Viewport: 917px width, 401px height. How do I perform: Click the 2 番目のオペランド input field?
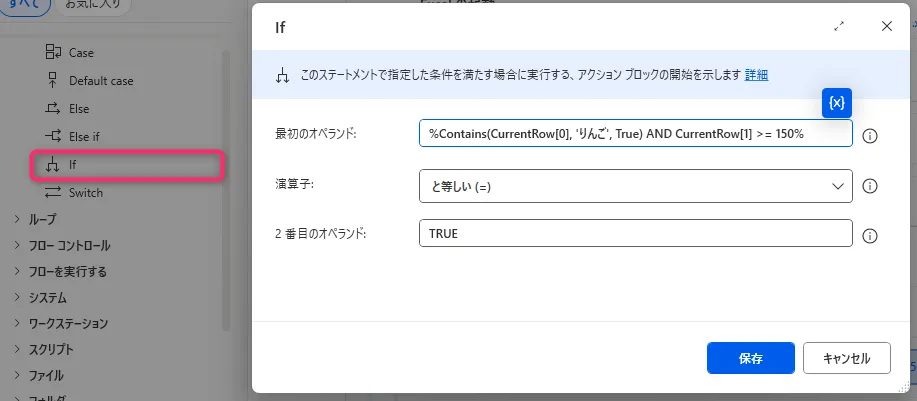tap(635, 233)
